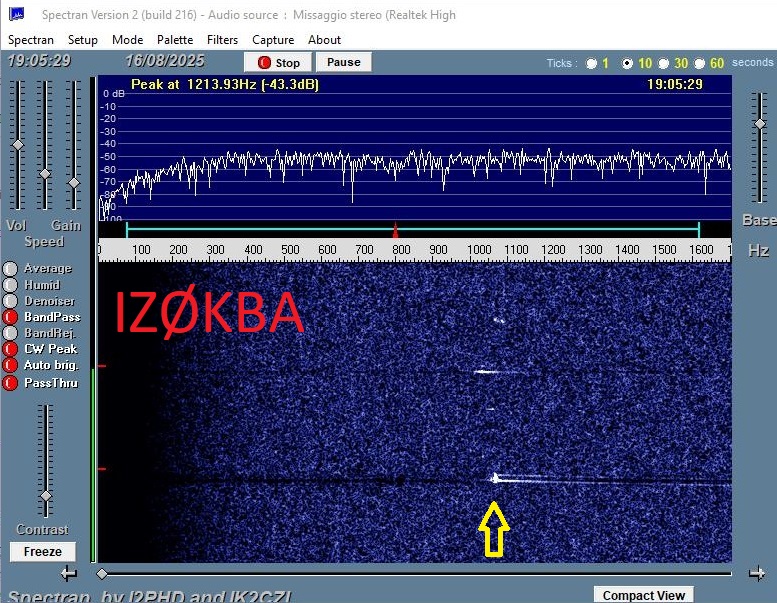
Task: Click the red frequency marker triangle on scale
Action: 396,229
